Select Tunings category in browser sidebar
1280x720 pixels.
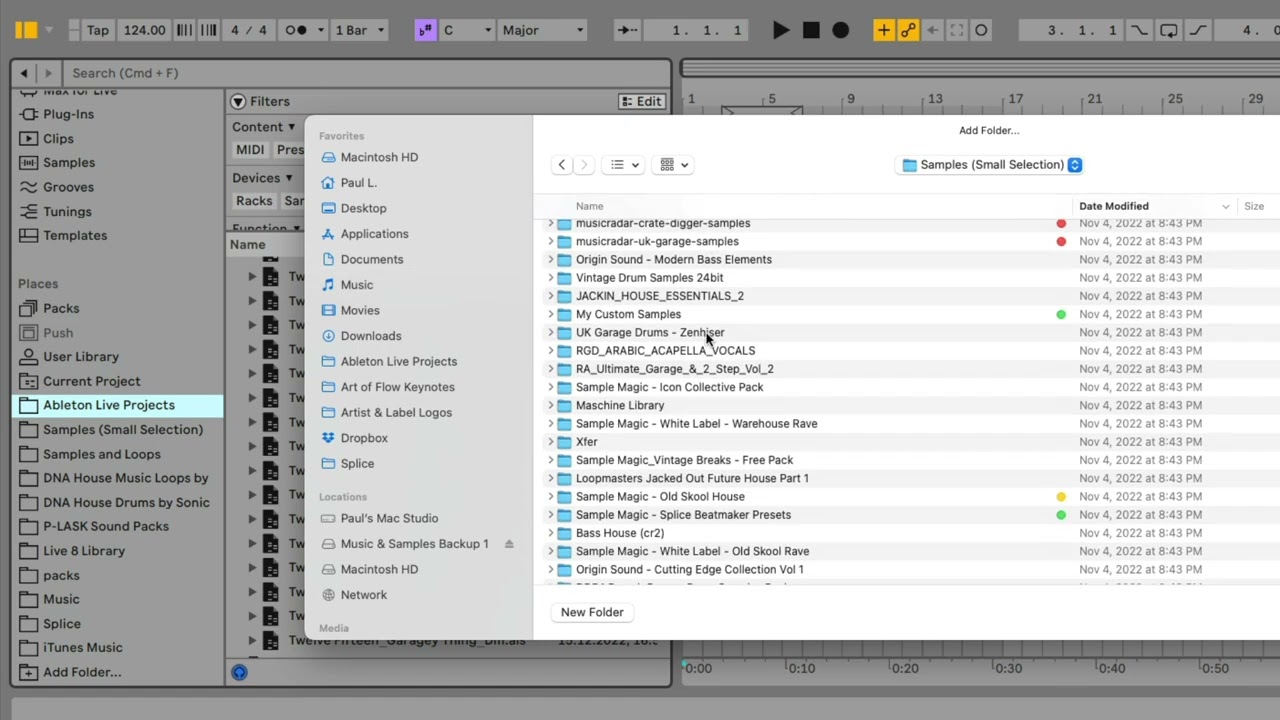tap(67, 212)
